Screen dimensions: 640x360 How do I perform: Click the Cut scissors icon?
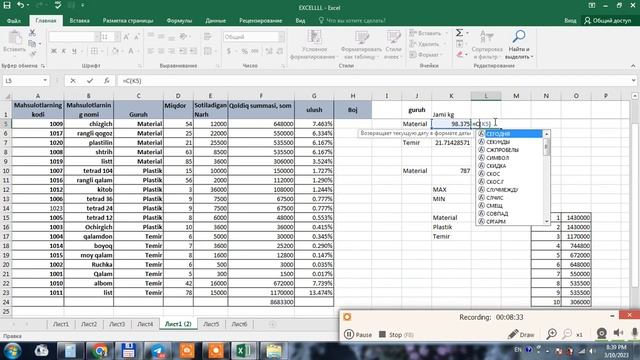(x=33, y=33)
